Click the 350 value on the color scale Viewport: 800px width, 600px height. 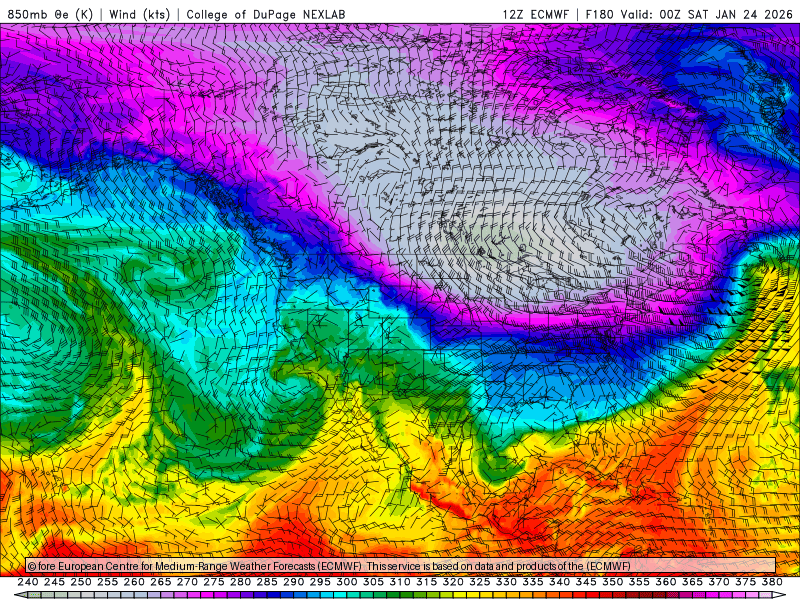click(612, 582)
